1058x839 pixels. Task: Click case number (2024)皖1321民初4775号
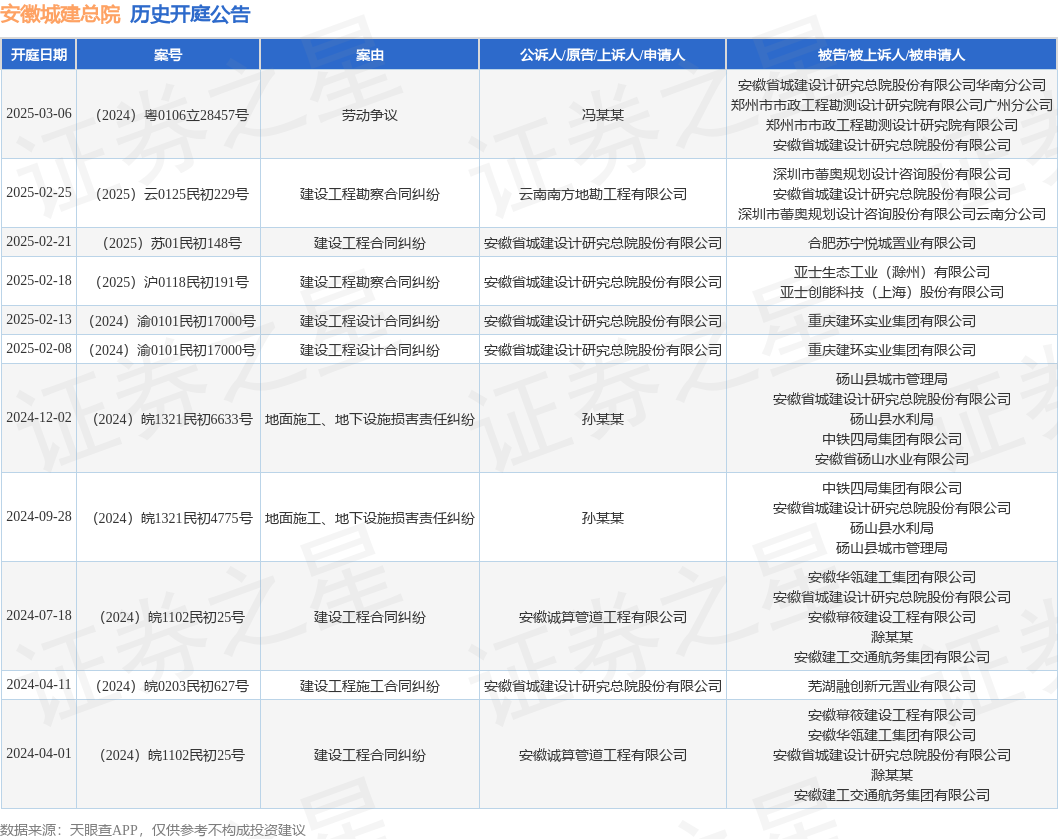click(x=169, y=518)
